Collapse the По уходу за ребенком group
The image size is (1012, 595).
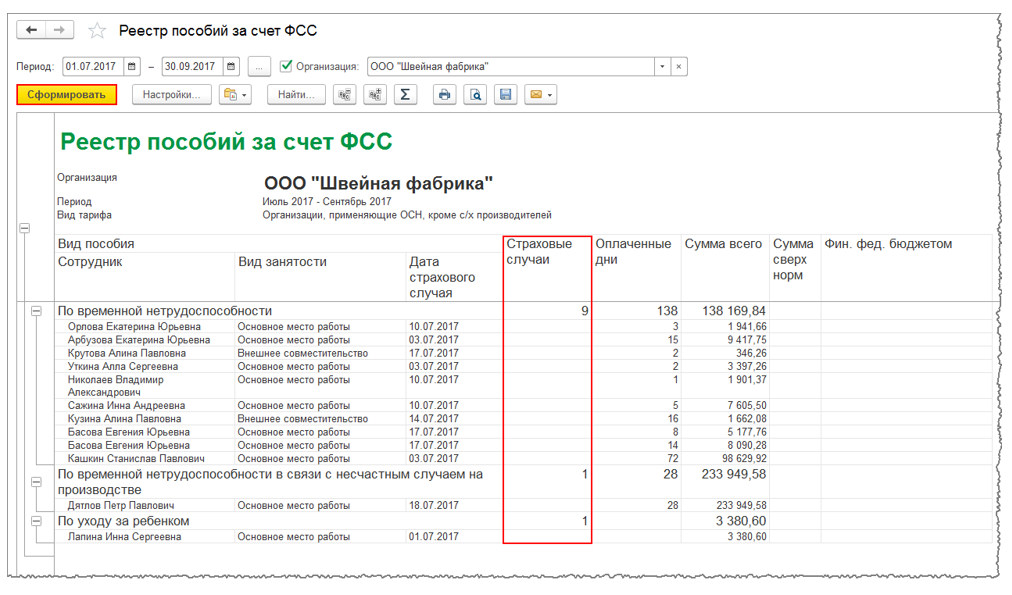tap(37, 521)
